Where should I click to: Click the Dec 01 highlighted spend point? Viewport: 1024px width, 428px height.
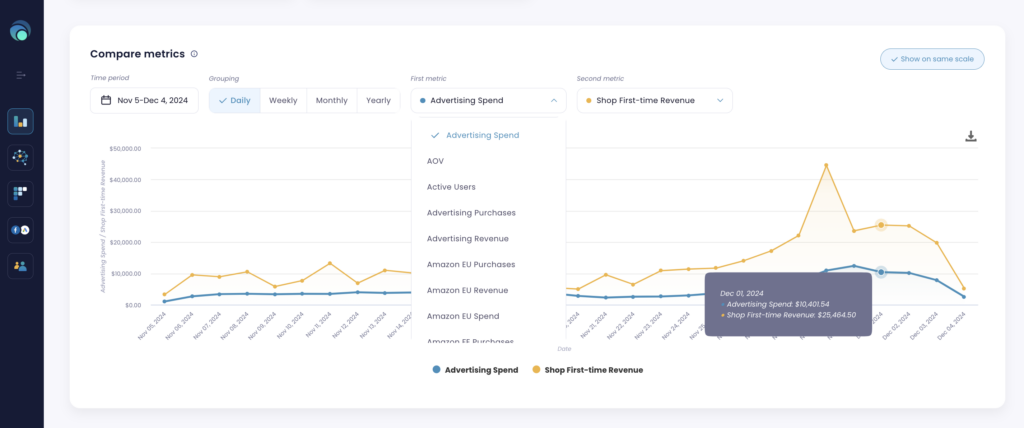881,272
